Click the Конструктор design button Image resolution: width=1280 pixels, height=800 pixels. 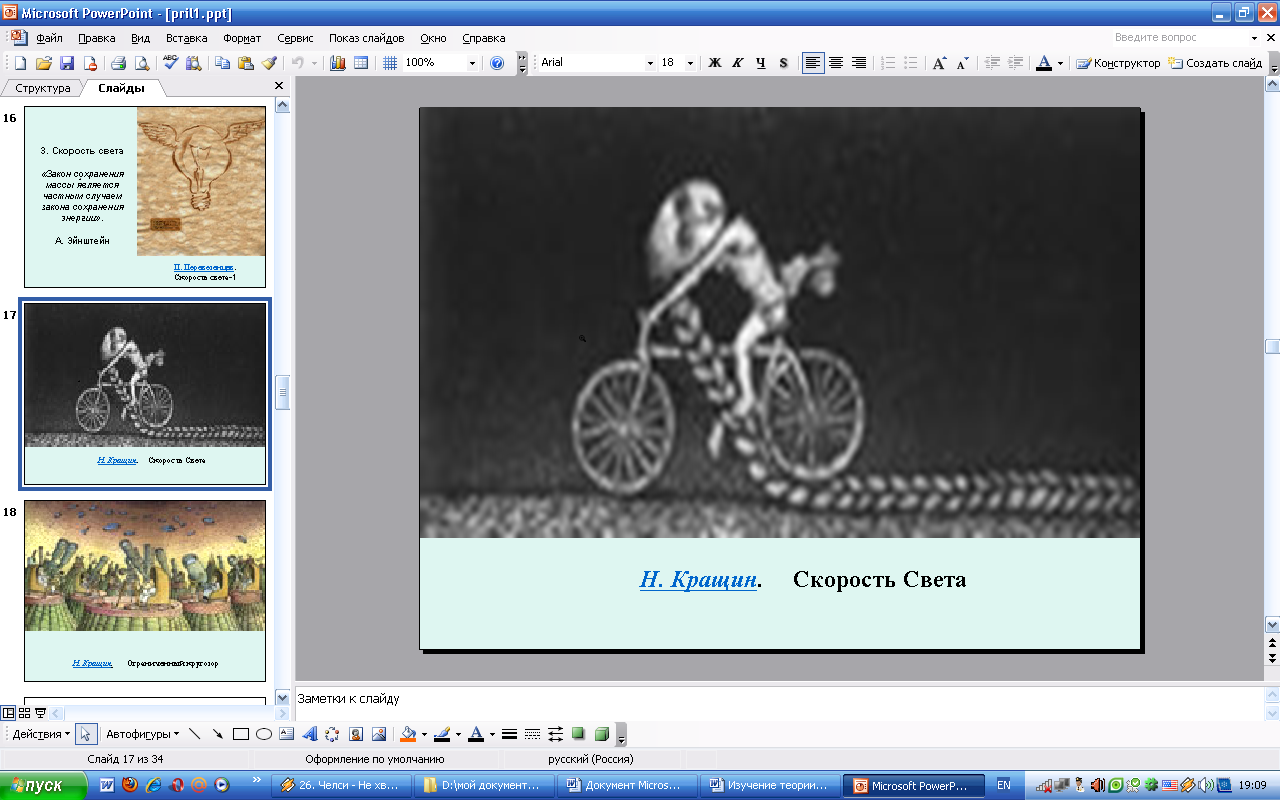point(1118,62)
